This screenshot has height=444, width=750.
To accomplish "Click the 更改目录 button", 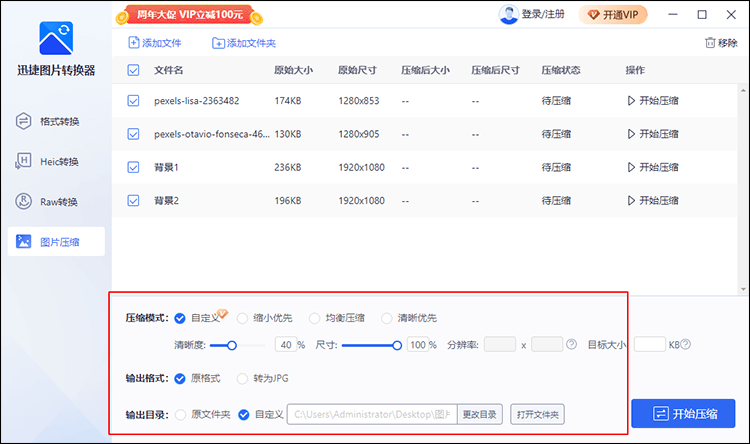I will click(x=481, y=414).
